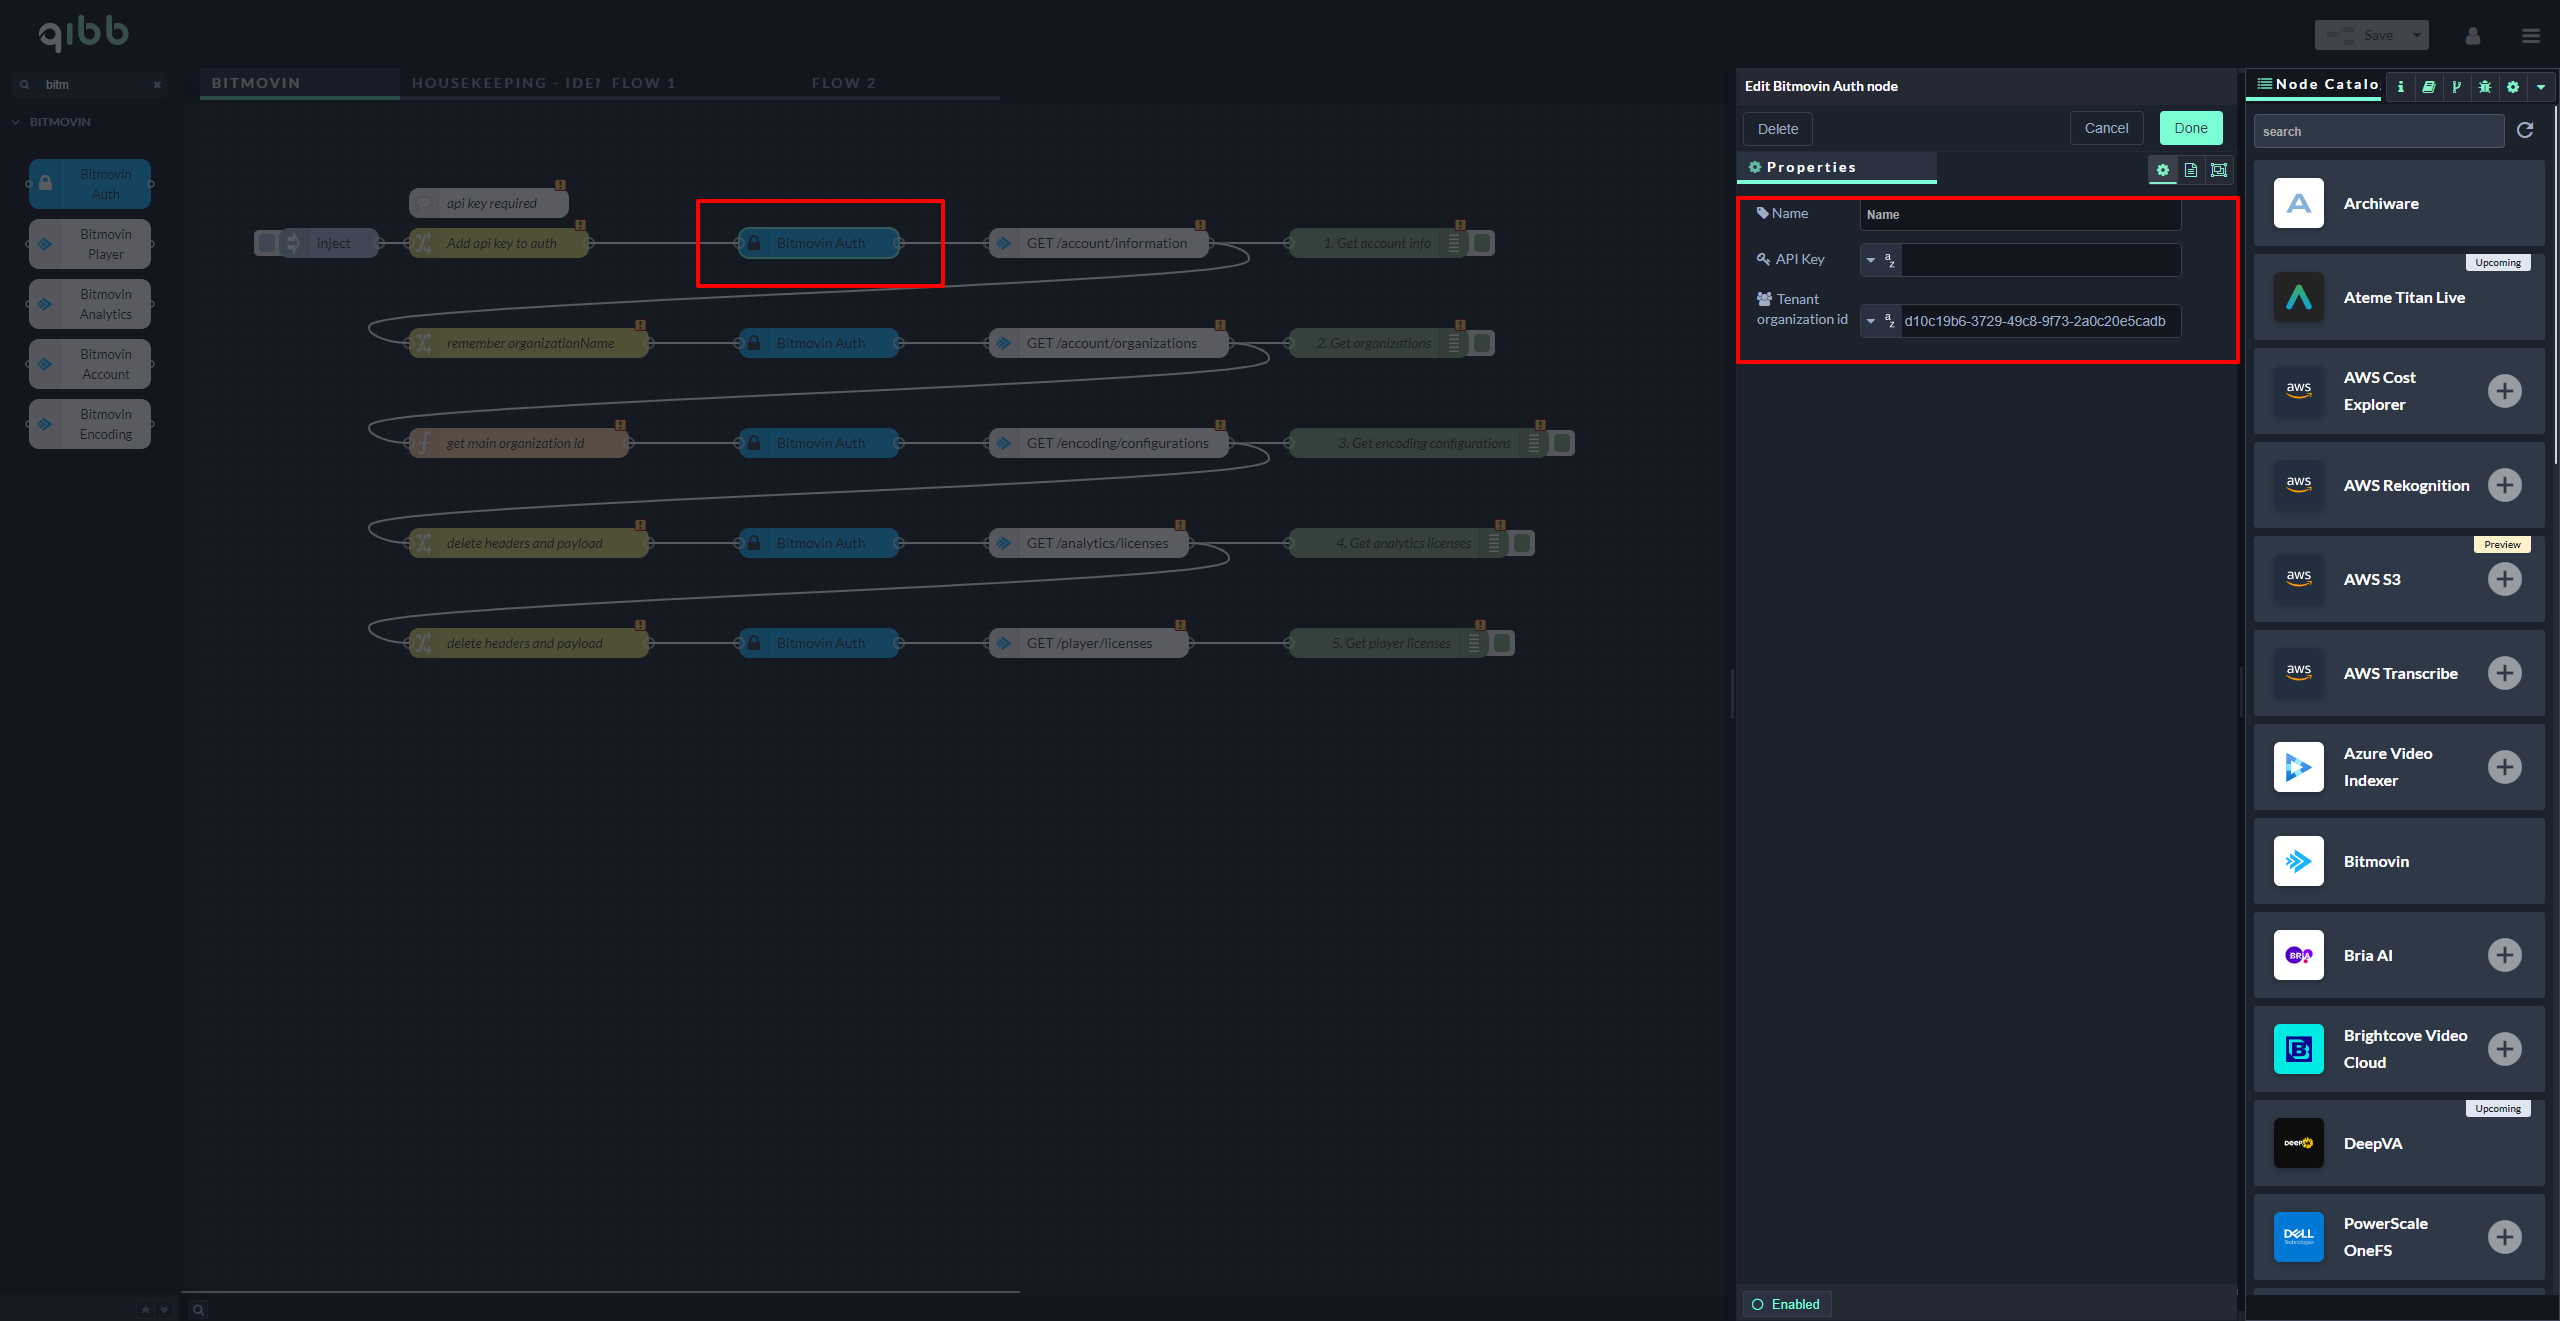The width and height of the screenshot is (2560, 1321).
Task: Toggle the Enabled state of node
Action: tap(1787, 1304)
